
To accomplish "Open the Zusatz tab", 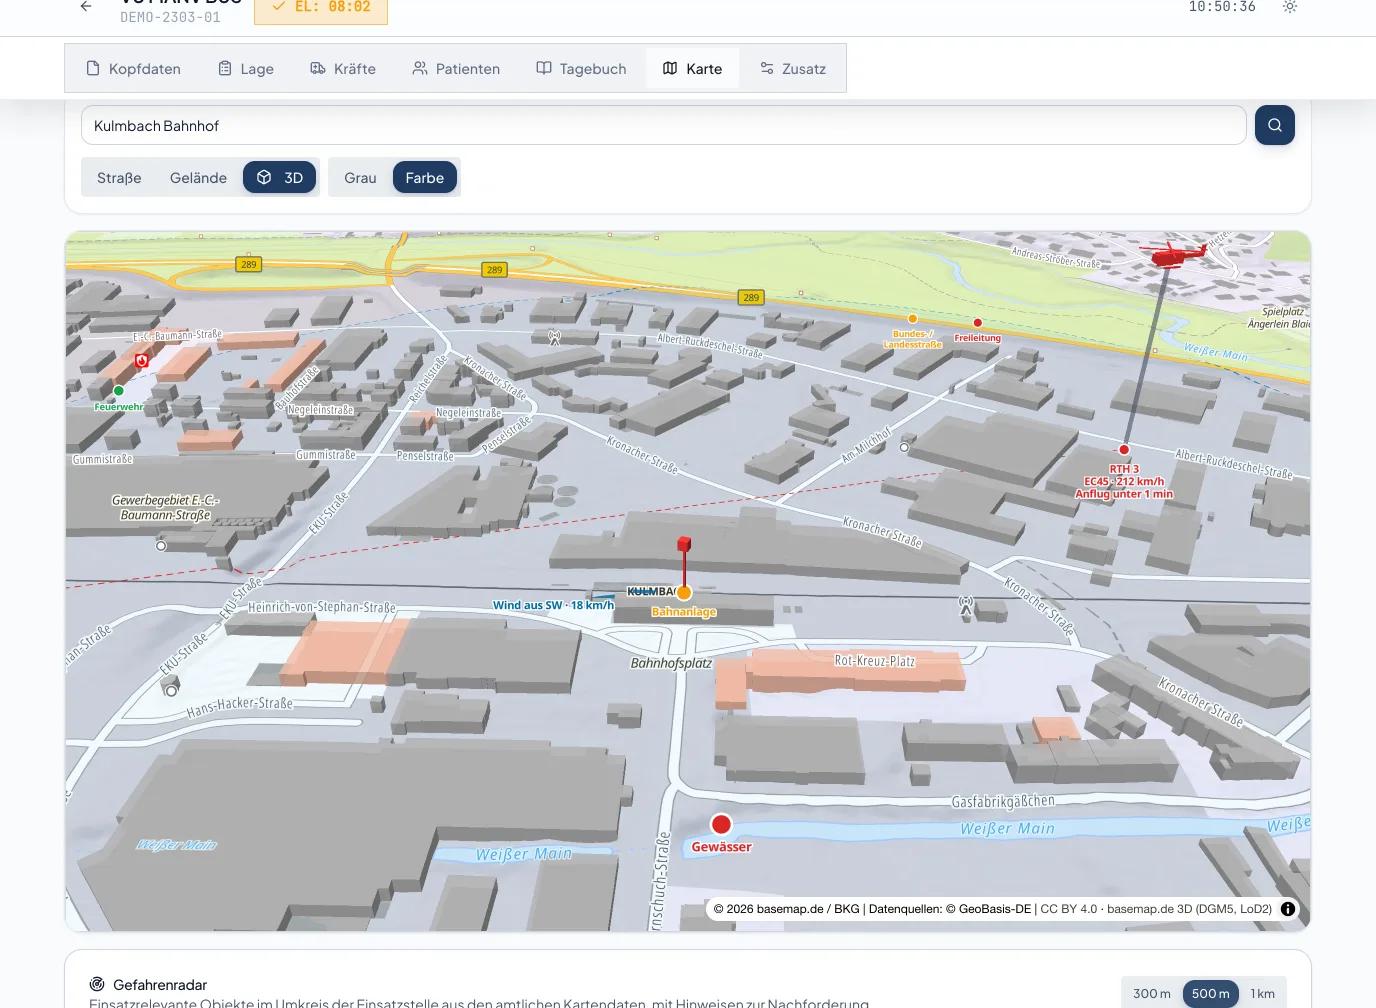I will 792,69.
